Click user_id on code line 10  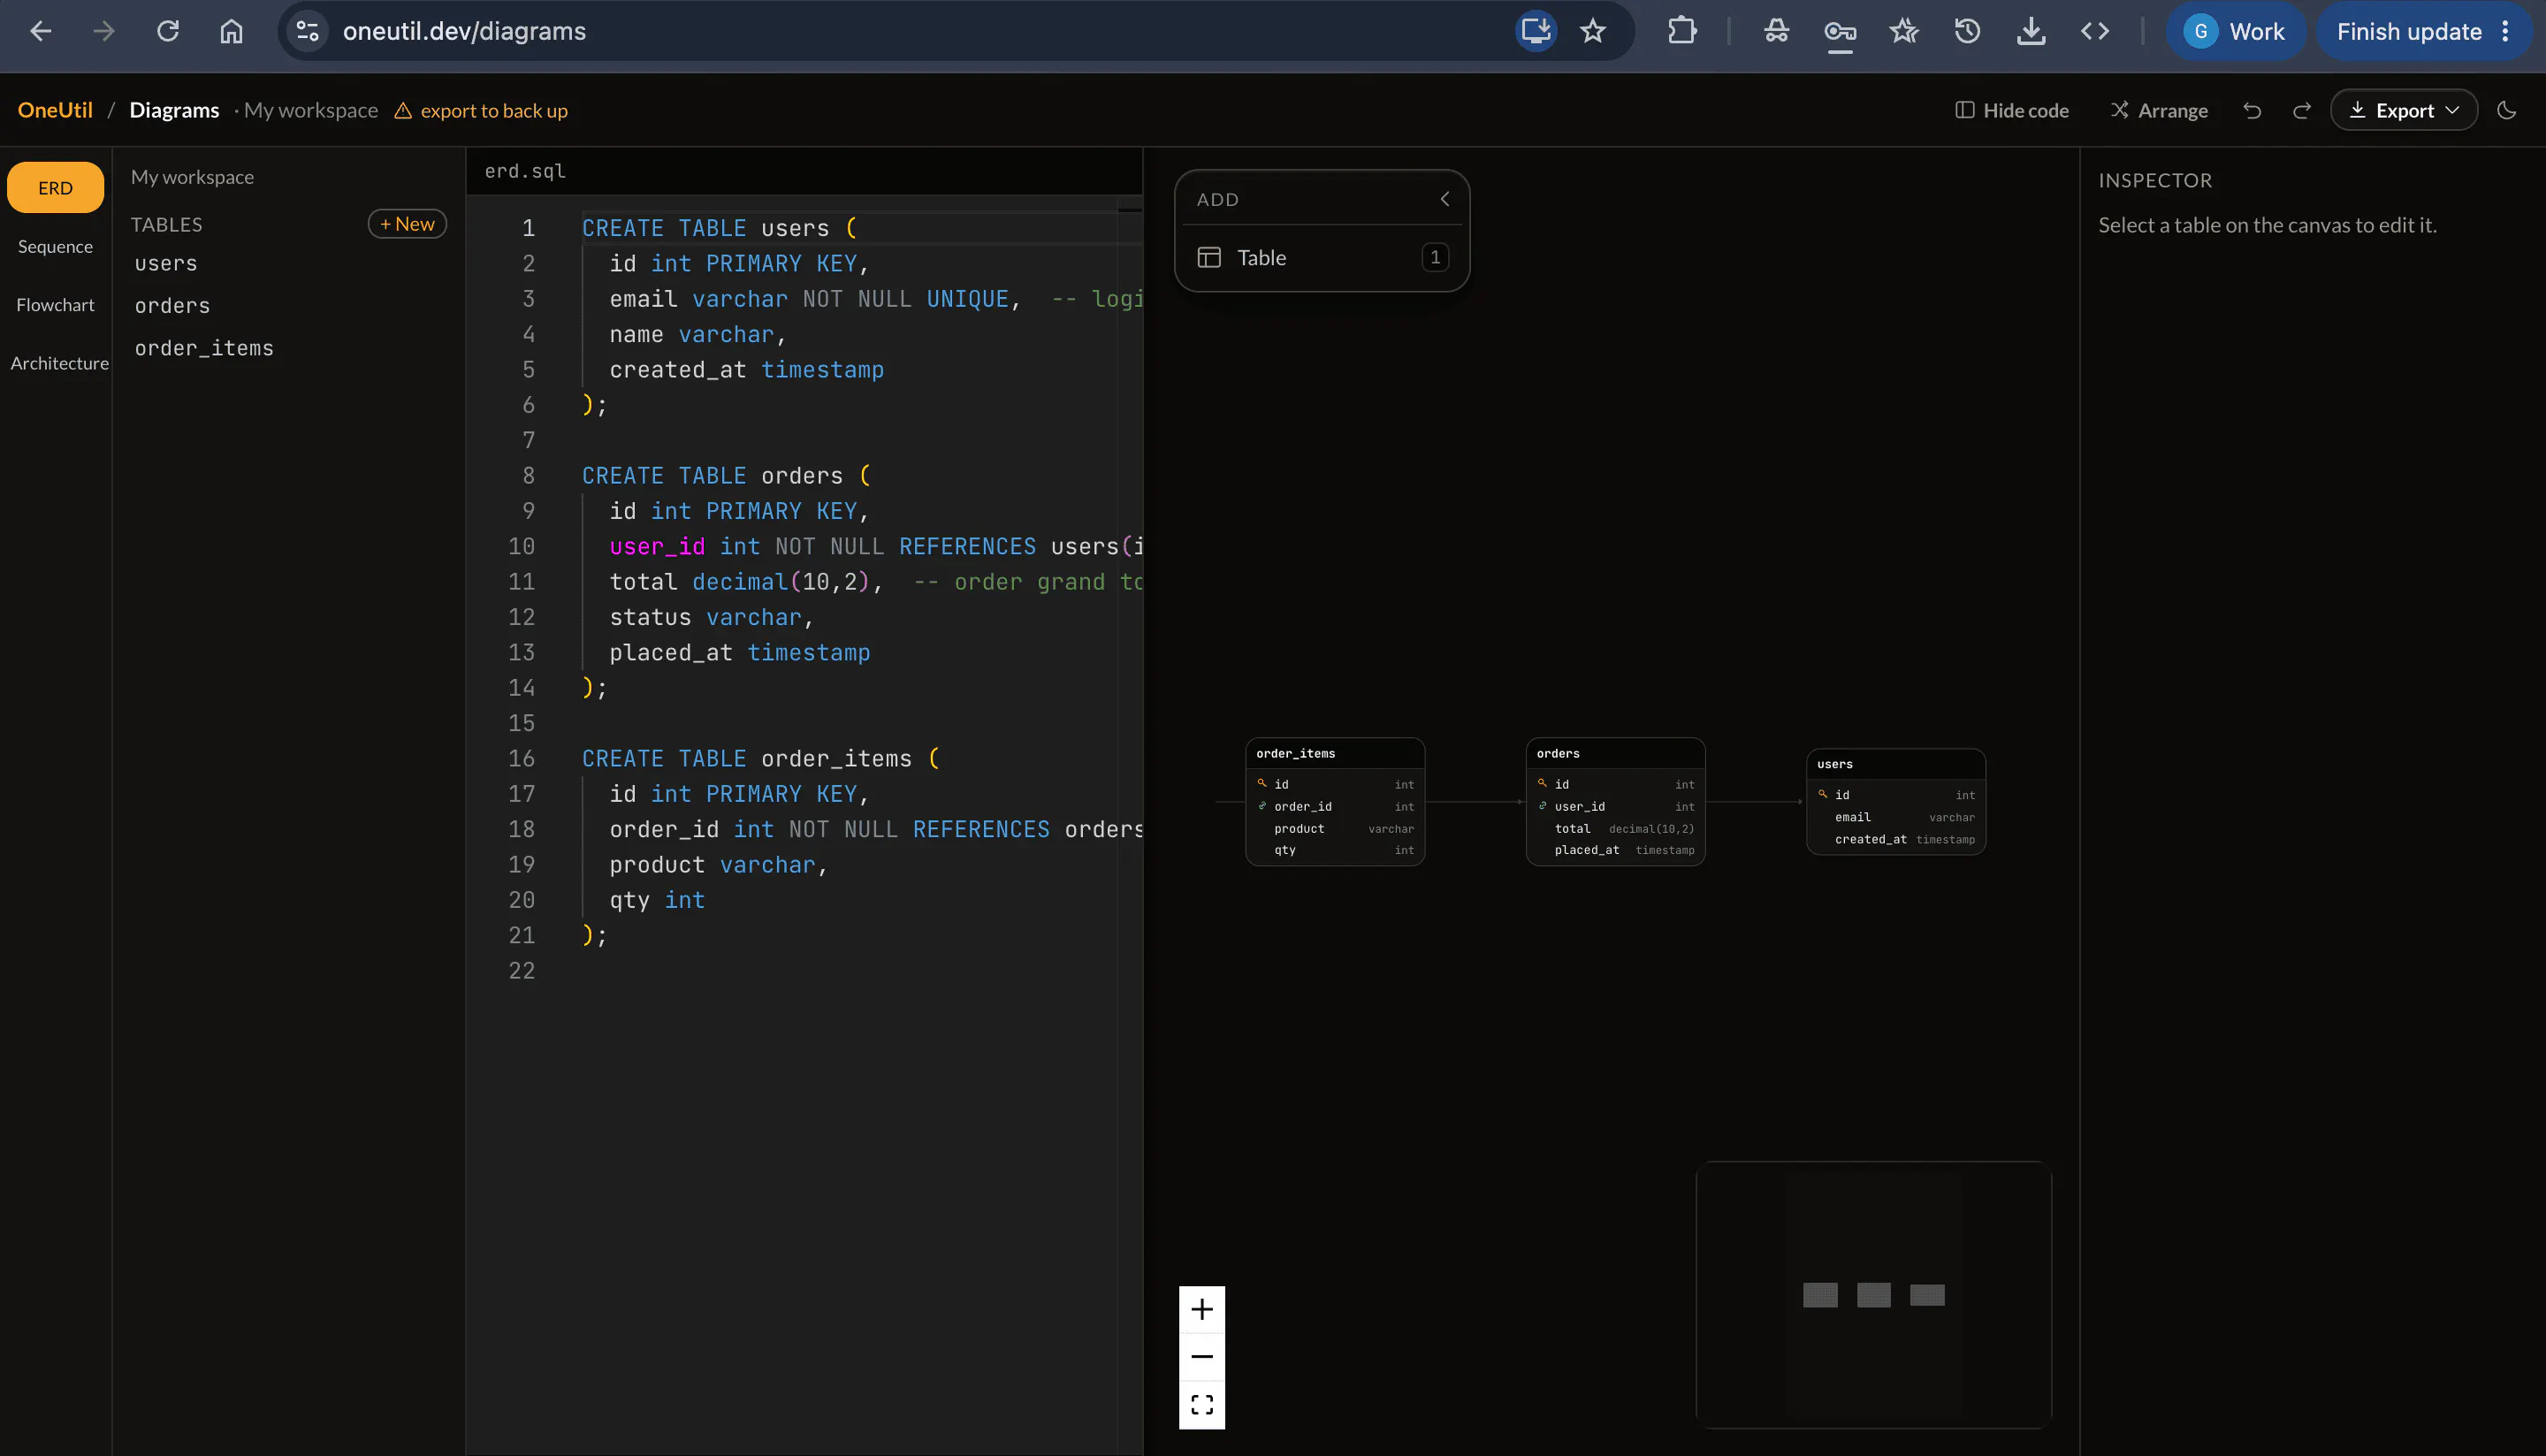(x=657, y=546)
